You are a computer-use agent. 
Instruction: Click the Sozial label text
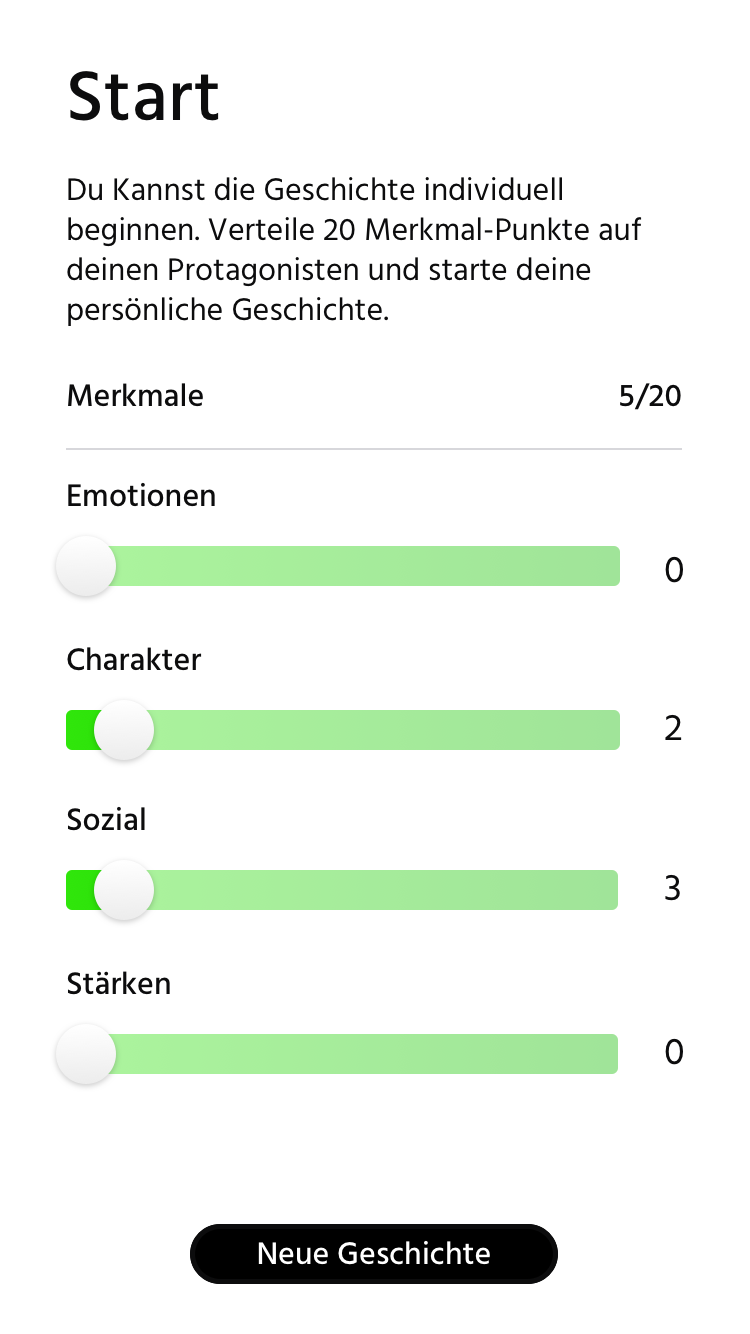[106, 820]
